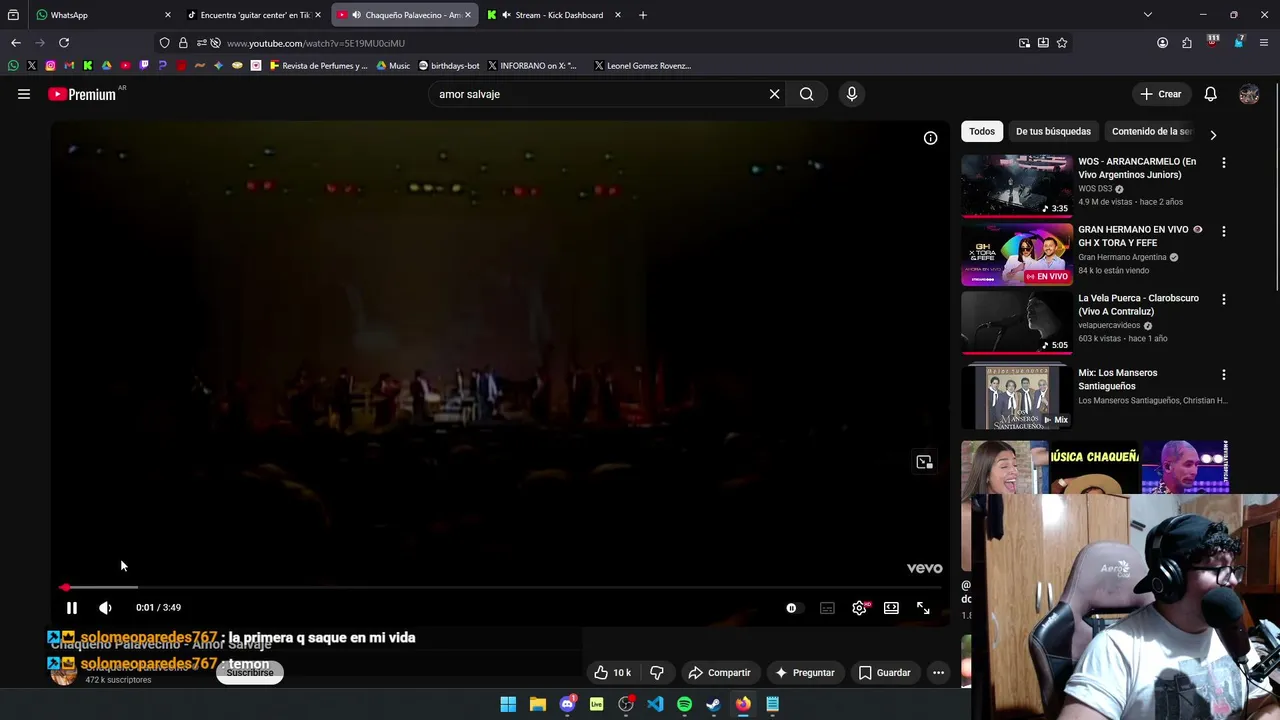The height and width of the screenshot is (720, 1280).
Task: Save the video with Guardar
Action: point(885,673)
